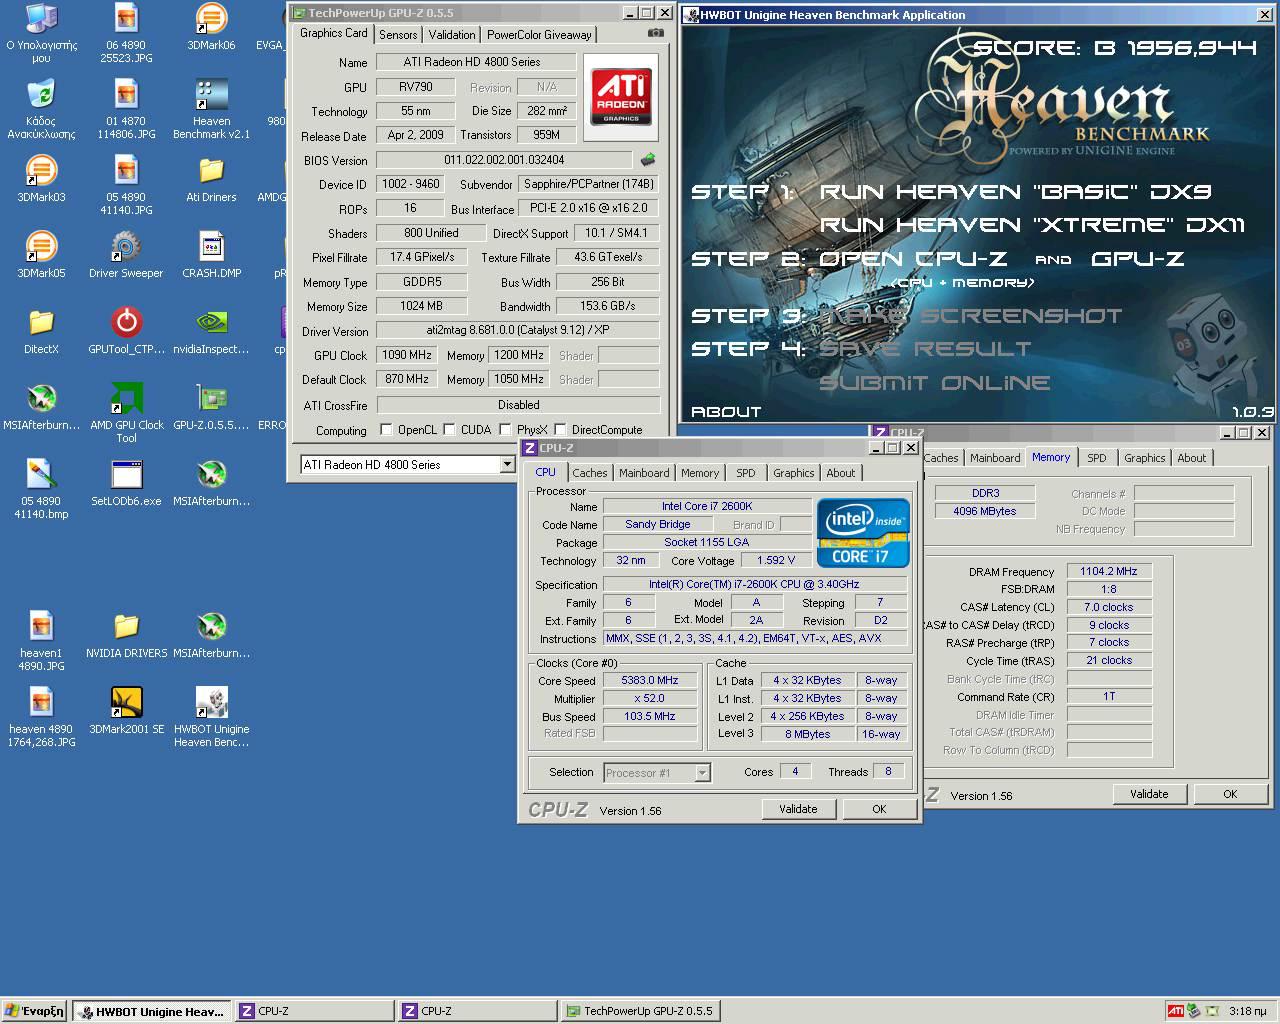
Task: Click the BIOS Version field in GPU-Z
Action: 504,160
